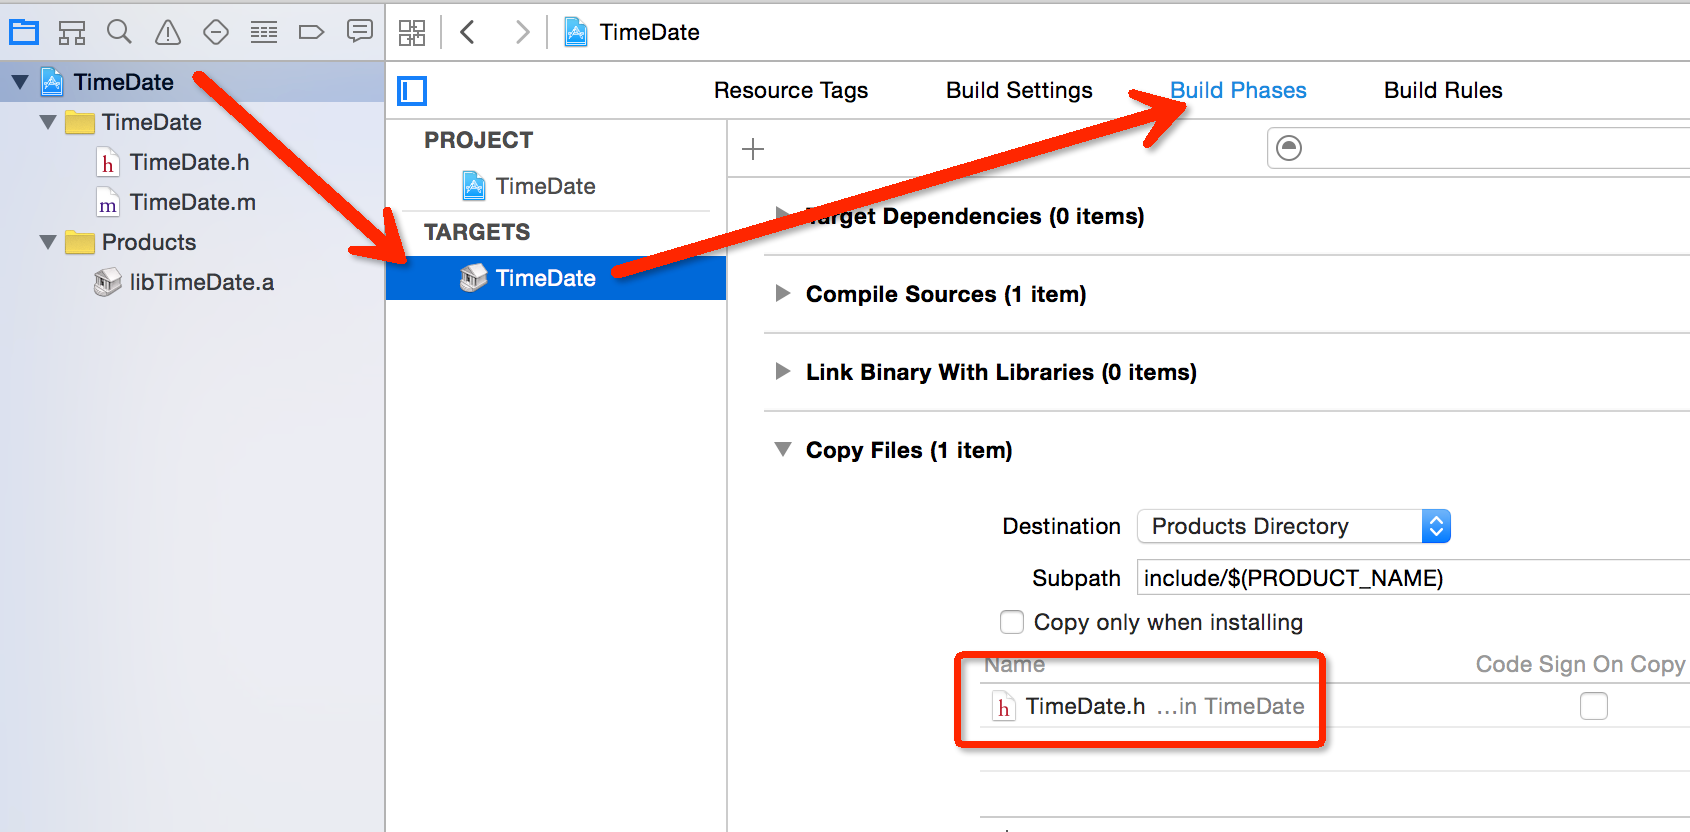1690x832 pixels.
Task: Open the Report navigator speech bubble icon
Action: (359, 31)
